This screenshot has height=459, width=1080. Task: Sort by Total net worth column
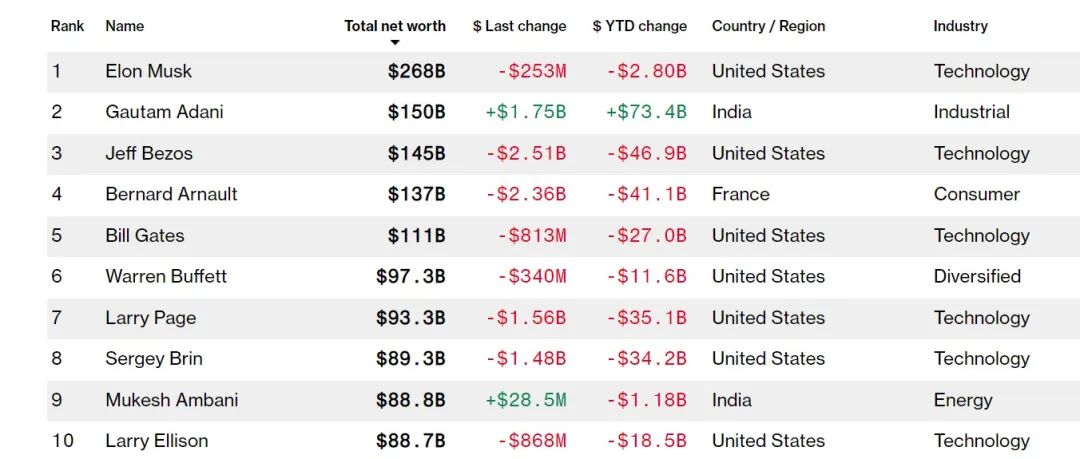395,26
